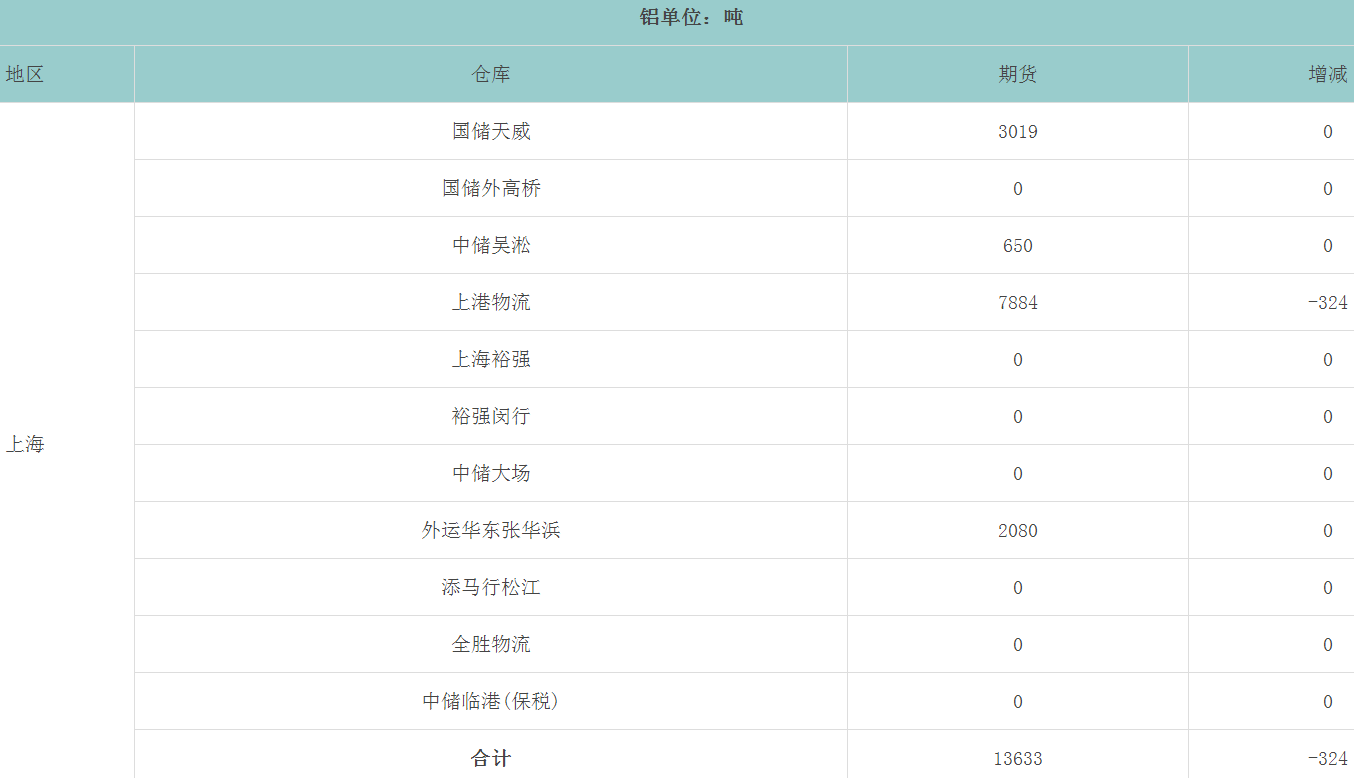1354x778 pixels.
Task: Click the 期货 column header
Action: (x=1017, y=74)
